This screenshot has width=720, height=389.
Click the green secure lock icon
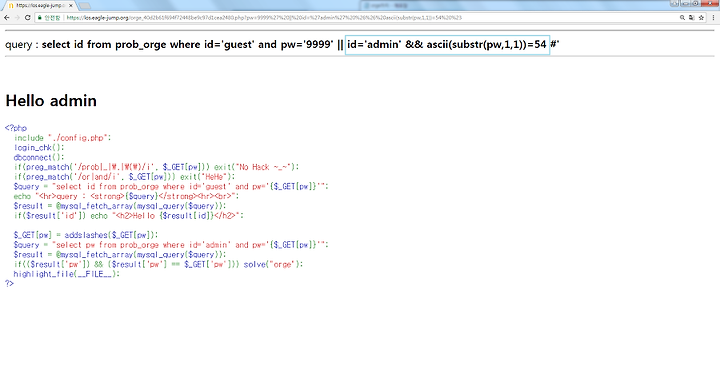[x=40, y=17]
